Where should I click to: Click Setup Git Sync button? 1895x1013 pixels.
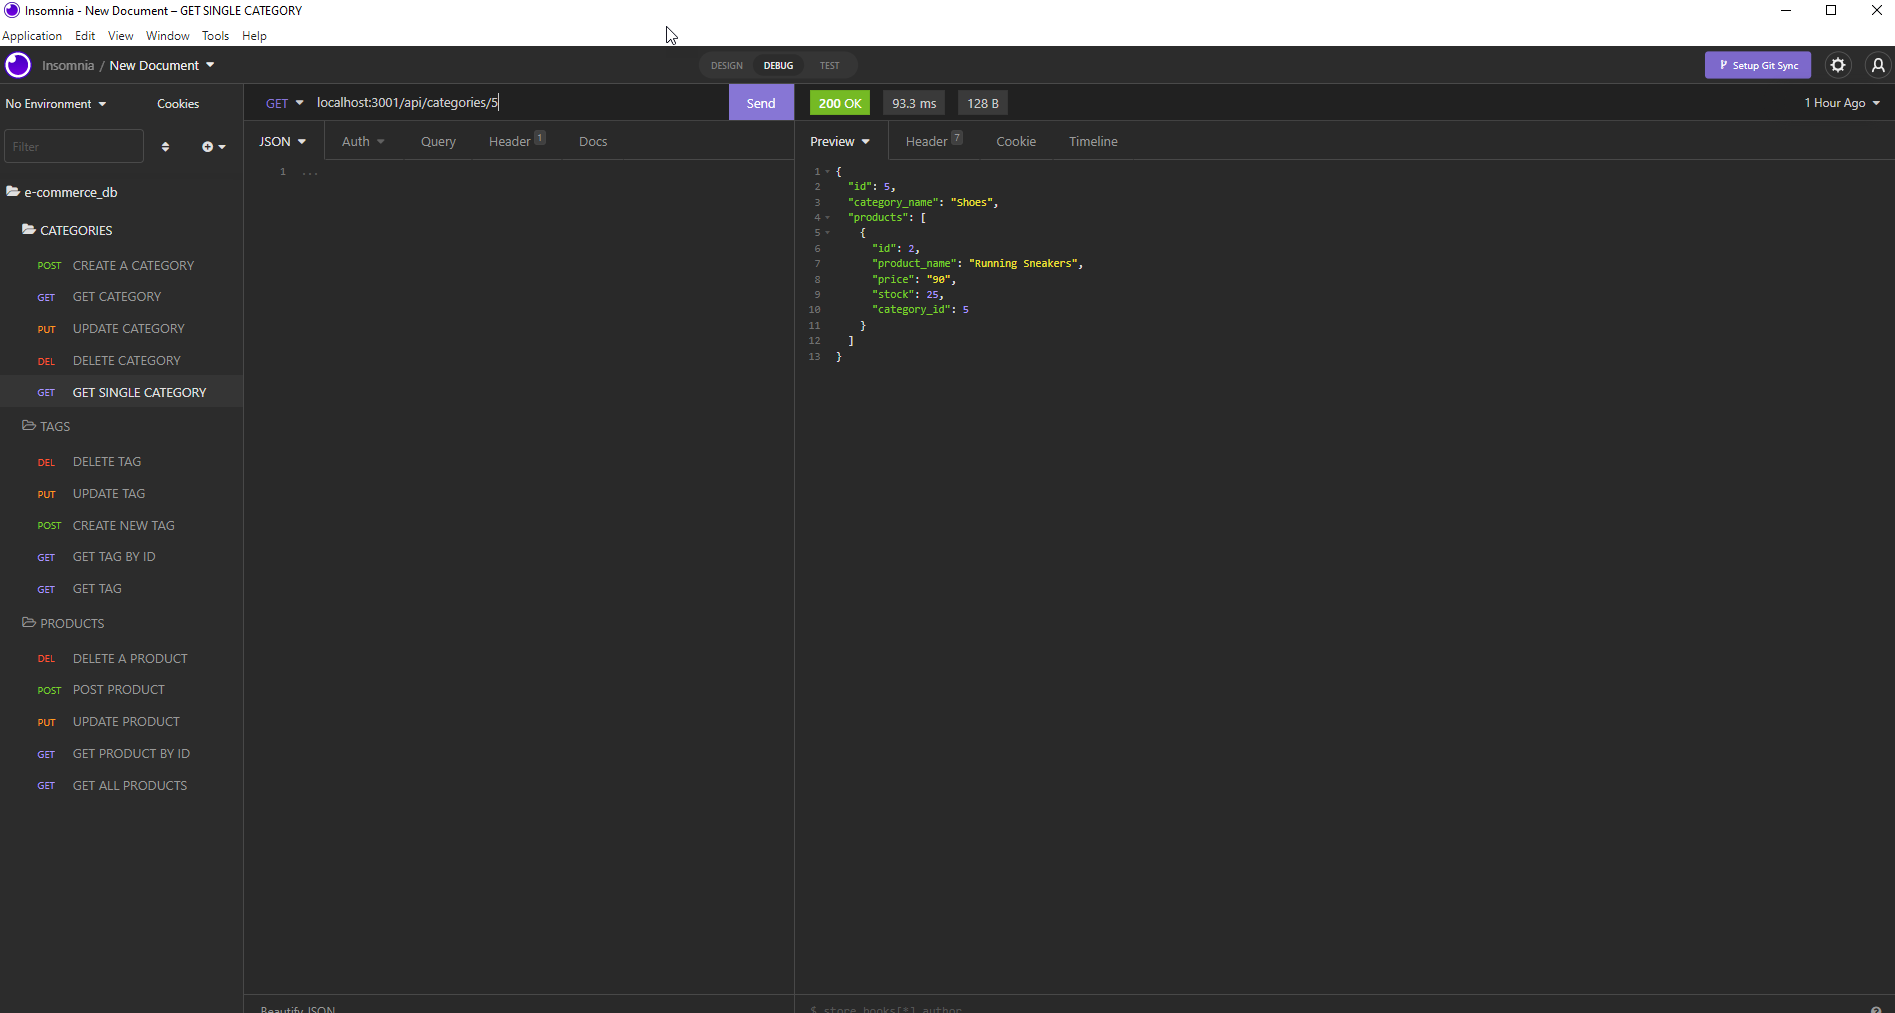1757,65
